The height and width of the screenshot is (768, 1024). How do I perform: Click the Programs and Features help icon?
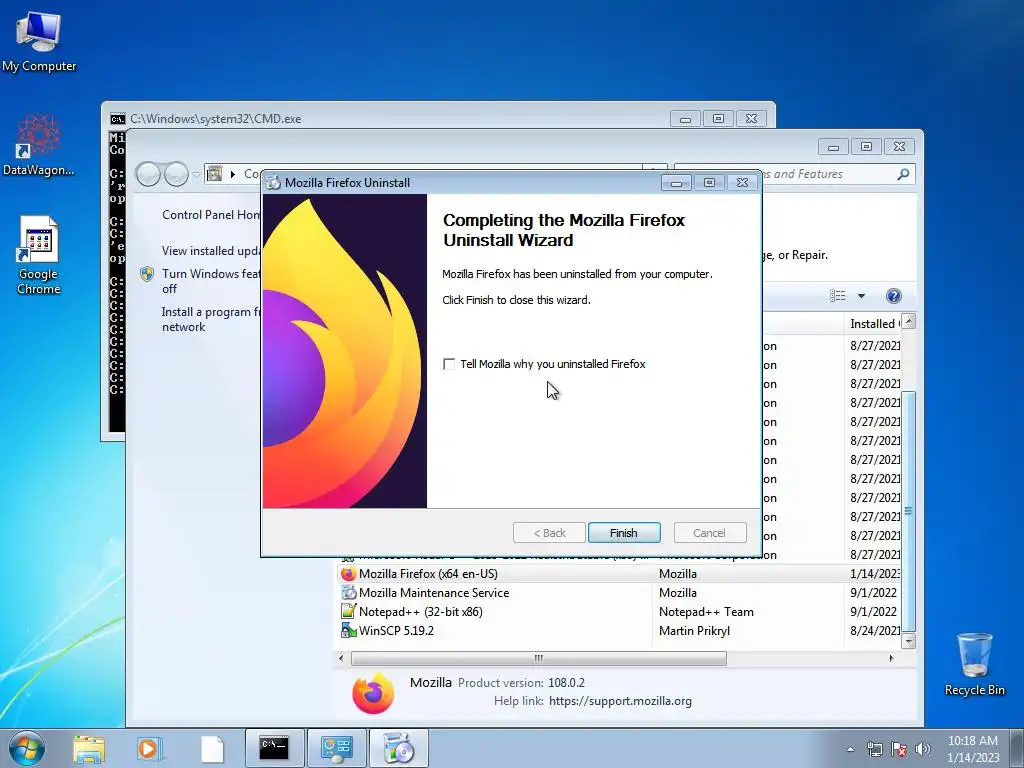pos(893,296)
